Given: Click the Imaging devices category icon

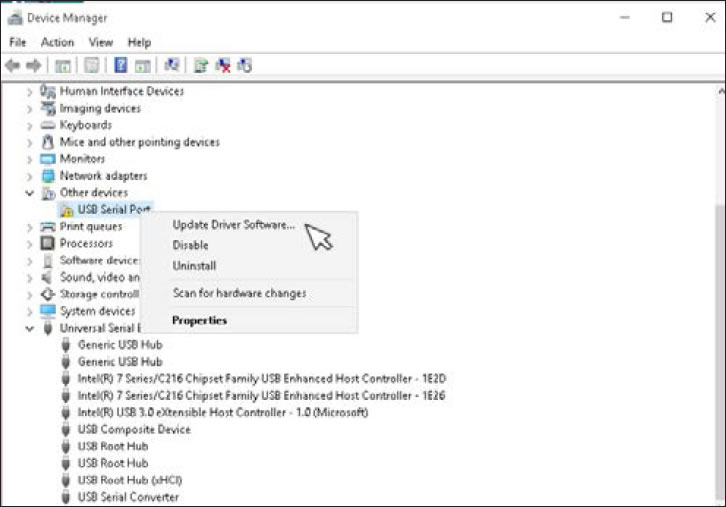Looking at the screenshot, I should click(x=48, y=108).
